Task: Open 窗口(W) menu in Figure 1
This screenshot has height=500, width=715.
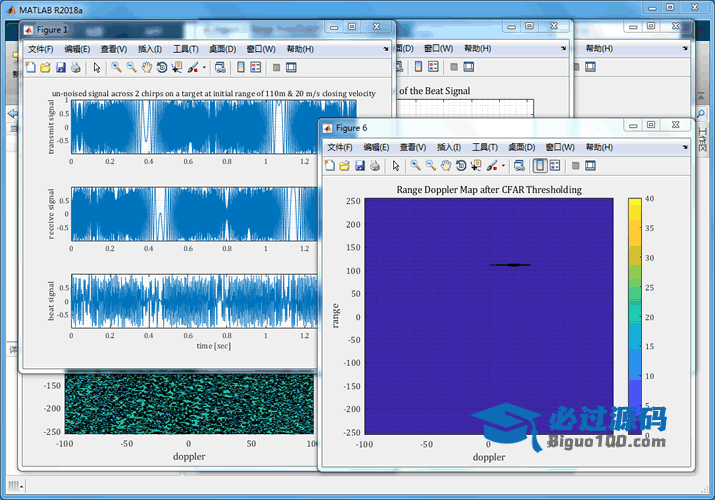Action: 261,49
